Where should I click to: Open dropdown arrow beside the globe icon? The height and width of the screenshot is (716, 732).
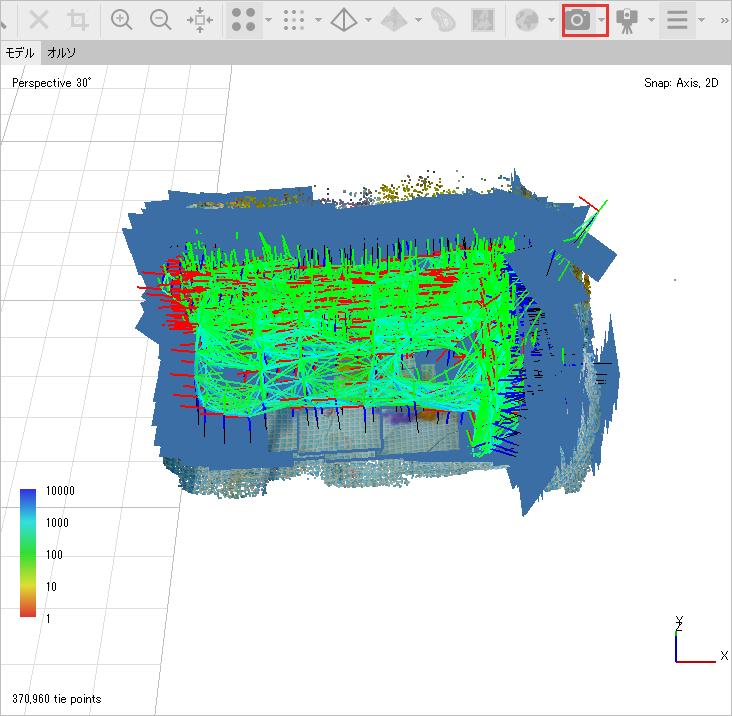tap(551, 20)
